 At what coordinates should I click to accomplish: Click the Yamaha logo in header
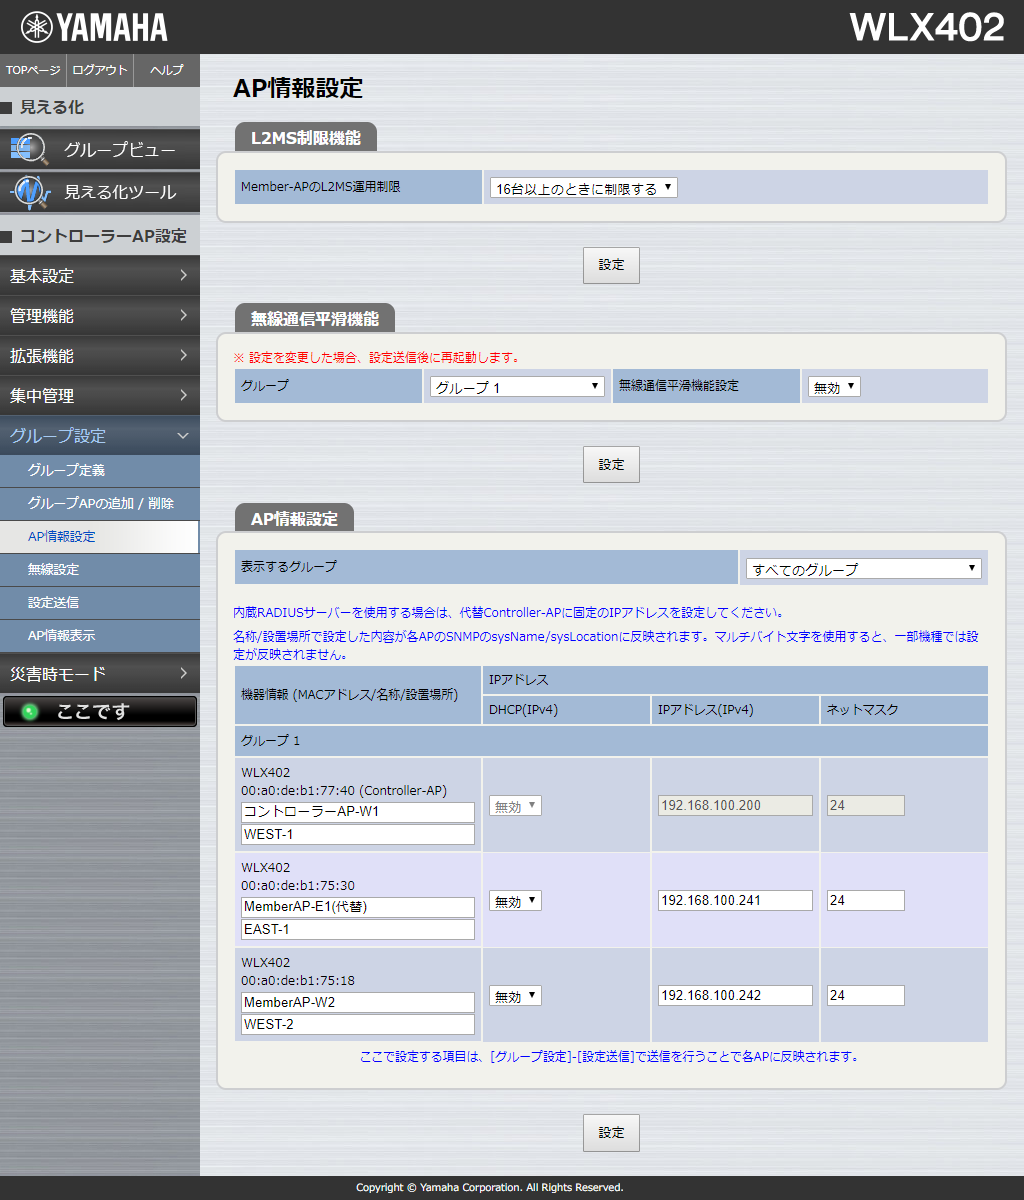94,27
